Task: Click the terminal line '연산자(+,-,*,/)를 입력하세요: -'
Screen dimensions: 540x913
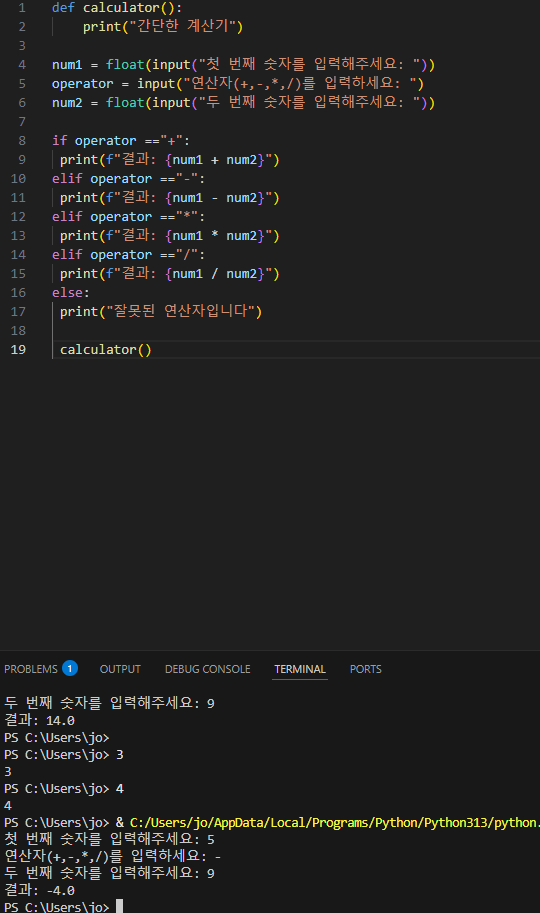Action: [x=112, y=856]
